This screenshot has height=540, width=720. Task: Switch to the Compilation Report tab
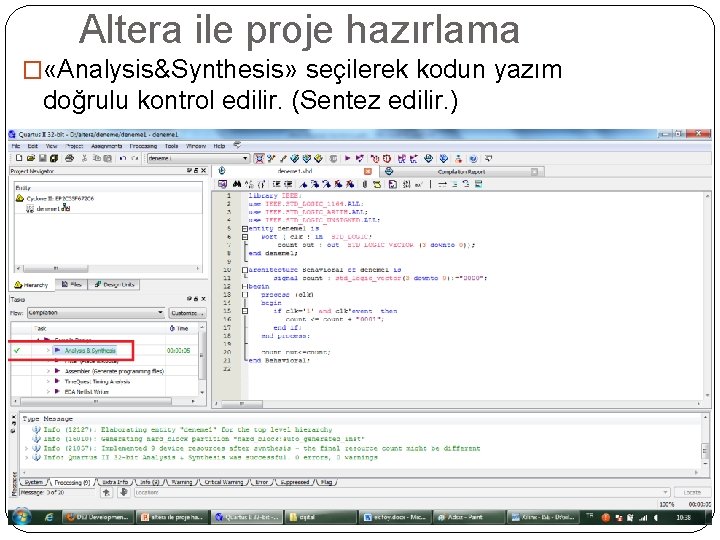(461, 172)
